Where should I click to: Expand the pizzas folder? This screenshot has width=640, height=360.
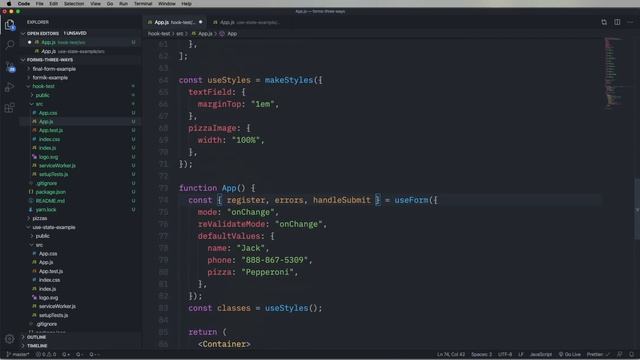[x=40, y=218]
